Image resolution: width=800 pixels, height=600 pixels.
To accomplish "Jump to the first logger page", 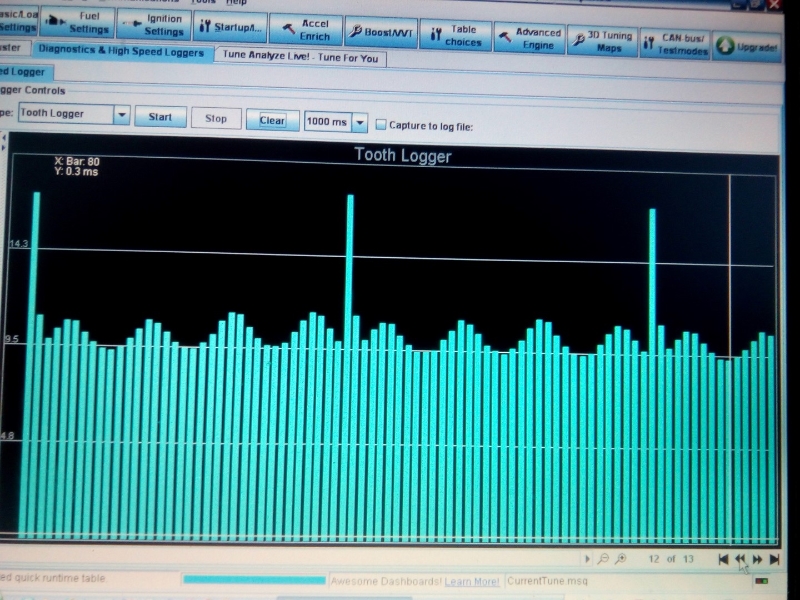I will 723,559.
